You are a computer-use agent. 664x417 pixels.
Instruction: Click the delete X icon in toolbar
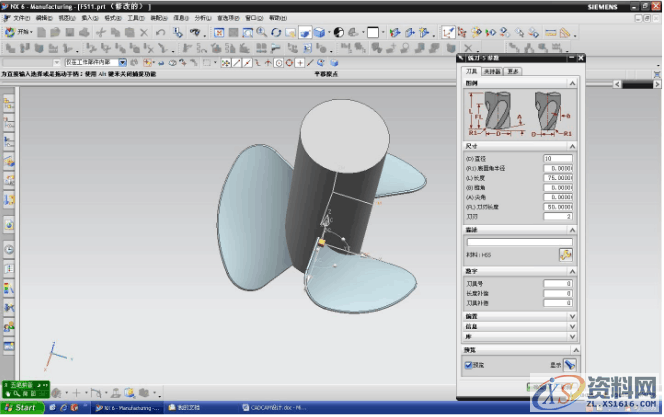pyautogui.click(x=145, y=32)
